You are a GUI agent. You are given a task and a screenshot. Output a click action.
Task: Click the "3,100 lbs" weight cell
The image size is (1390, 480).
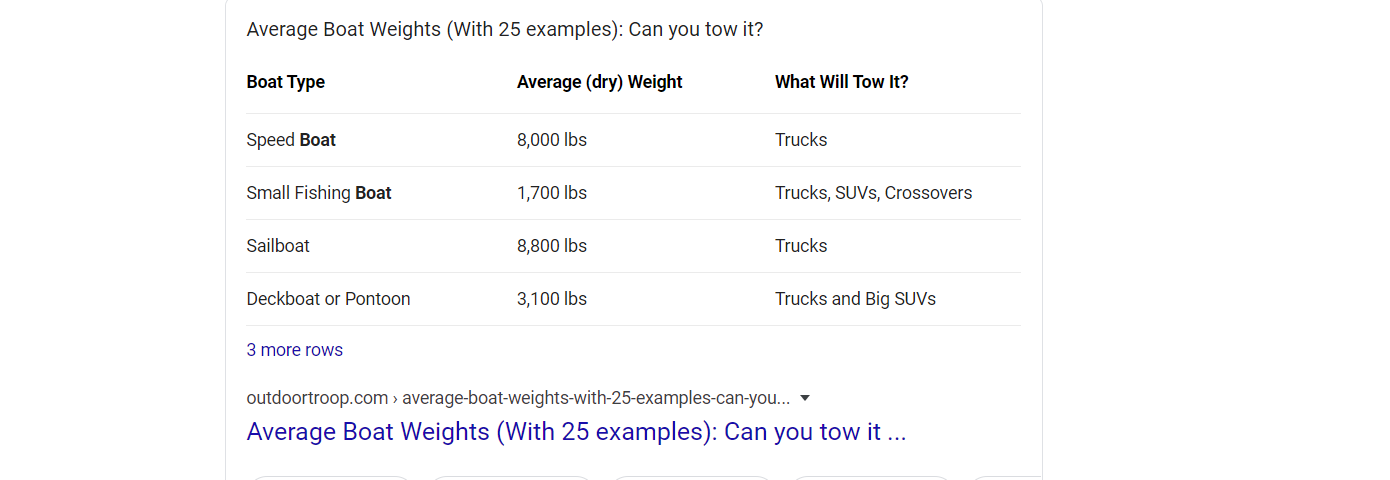(551, 299)
